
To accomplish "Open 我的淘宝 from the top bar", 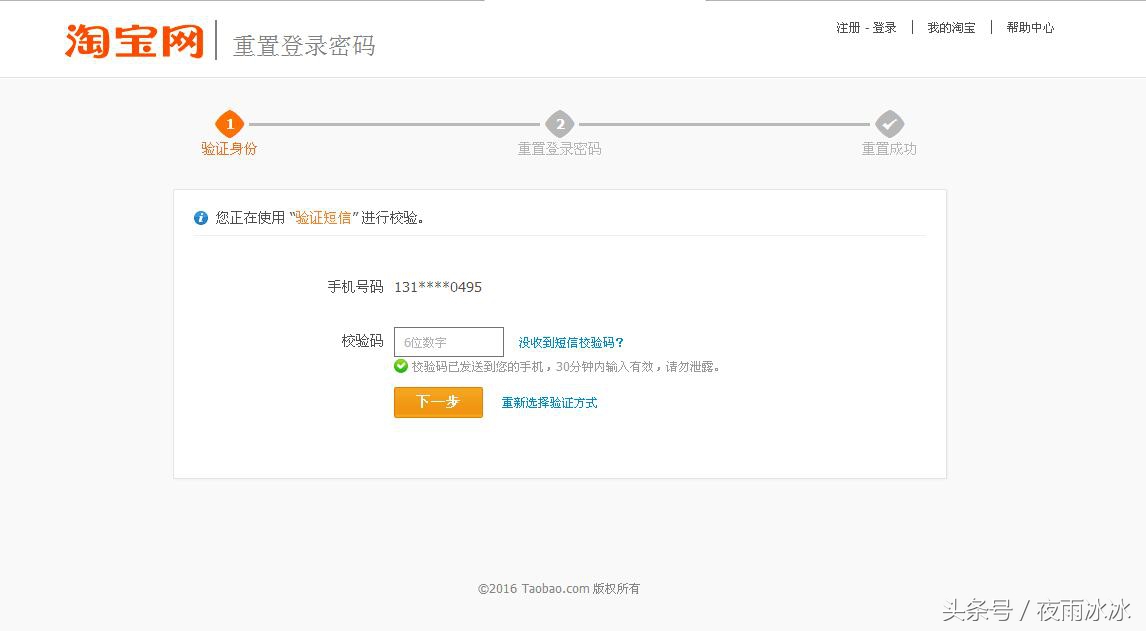I will tap(949, 27).
